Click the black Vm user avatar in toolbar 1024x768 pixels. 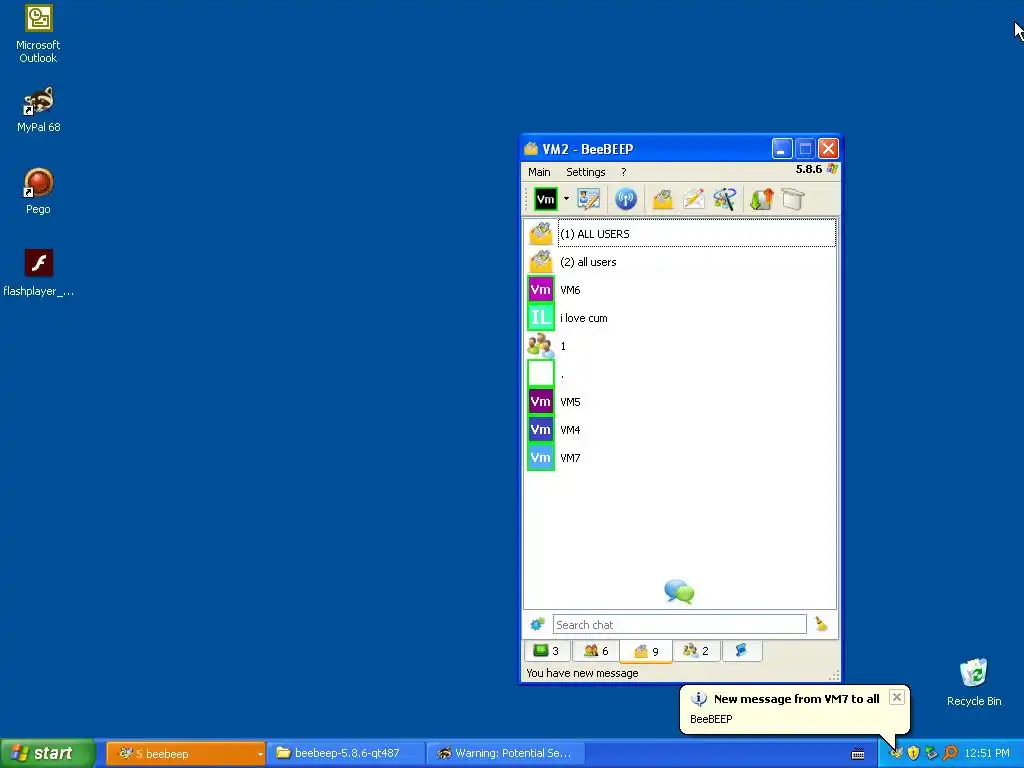click(545, 199)
